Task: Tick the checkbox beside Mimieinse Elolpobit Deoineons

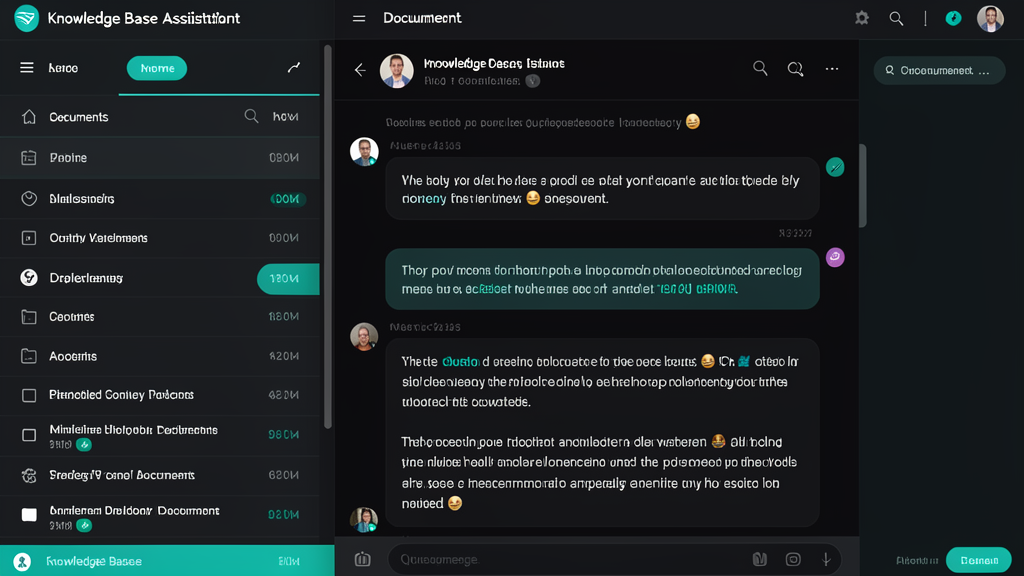Action: pyautogui.click(x=29, y=435)
